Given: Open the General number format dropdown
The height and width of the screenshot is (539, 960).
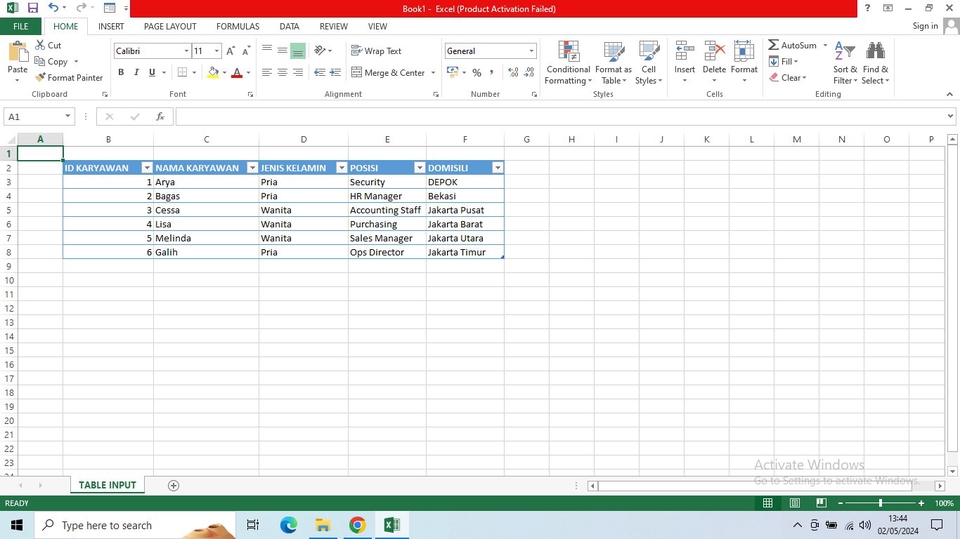Looking at the screenshot, I should pos(531,51).
